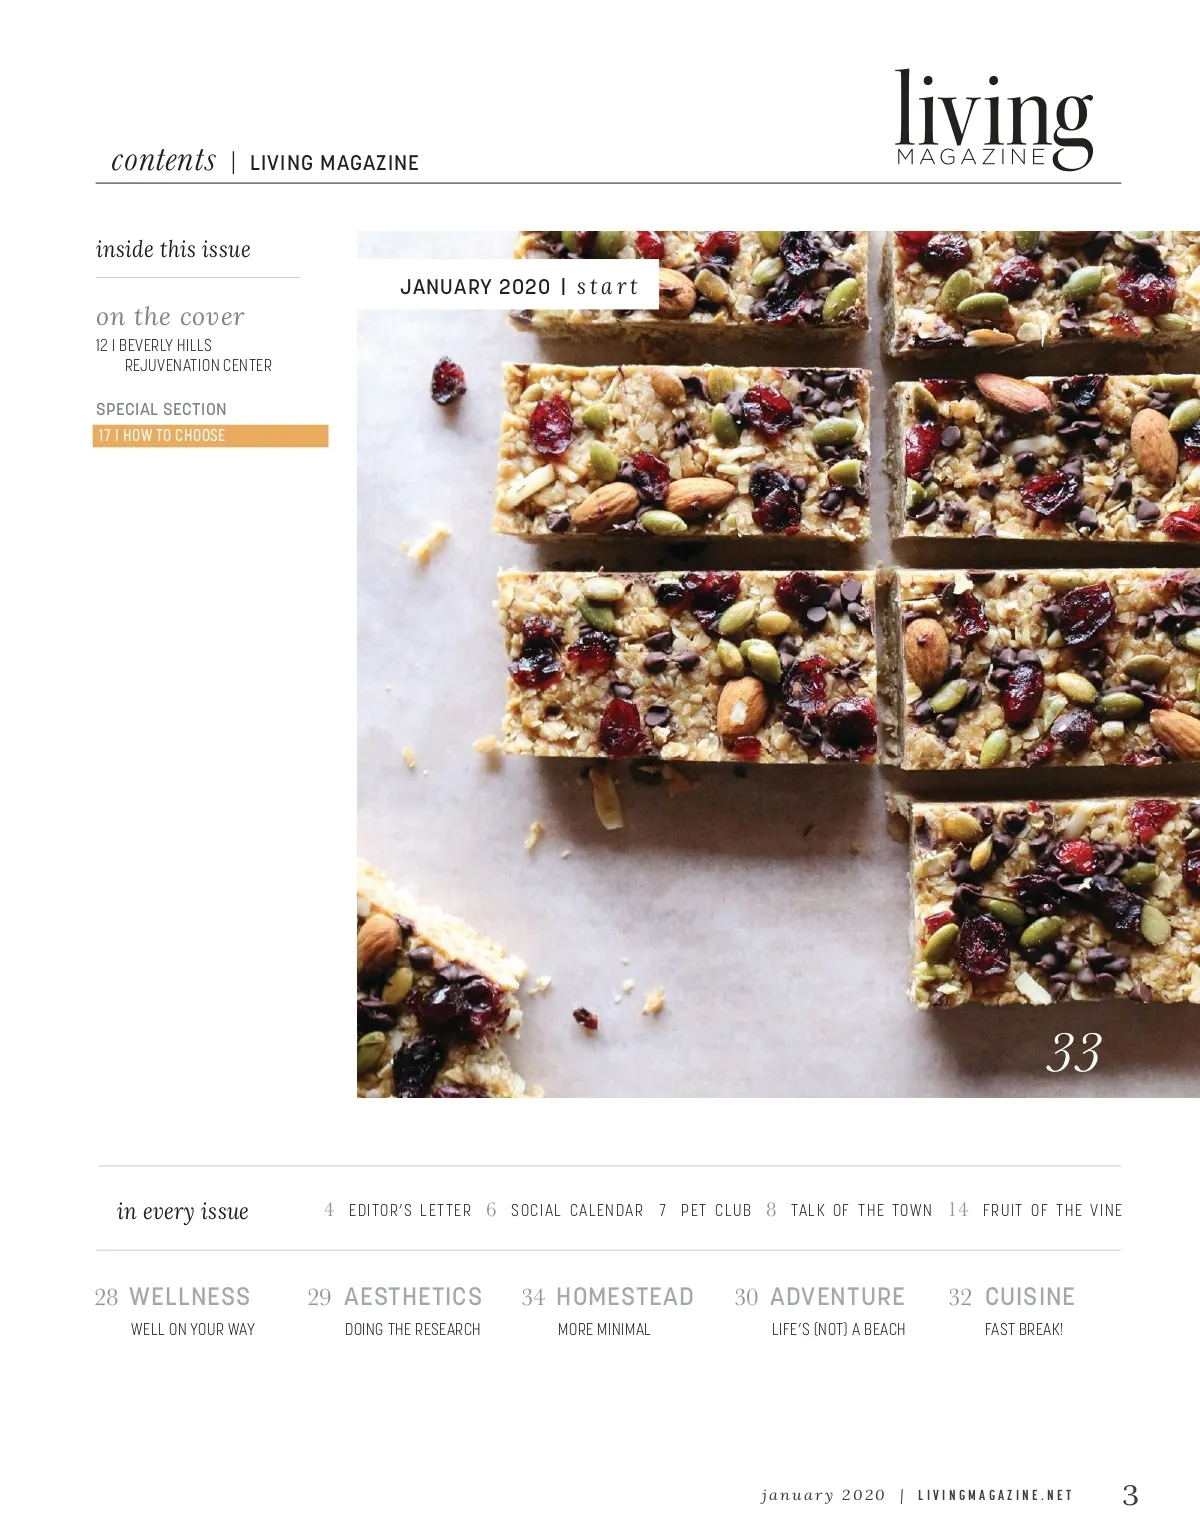The width and height of the screenshot is (1200, 1538).
Task: Click 'Fast Break!' article title
Action: click(1024, 1329)
